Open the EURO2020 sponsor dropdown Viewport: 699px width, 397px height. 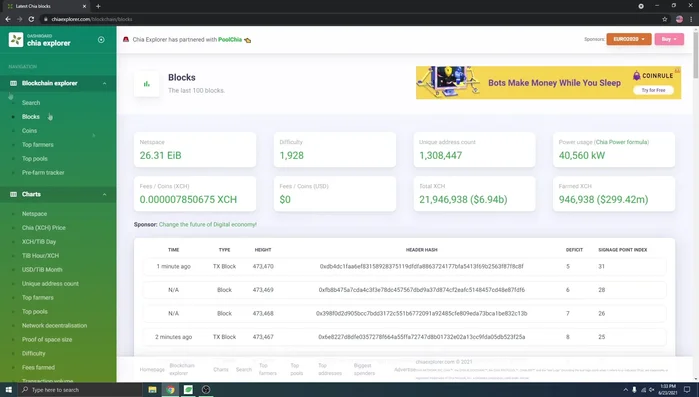[x=629, y=39]
